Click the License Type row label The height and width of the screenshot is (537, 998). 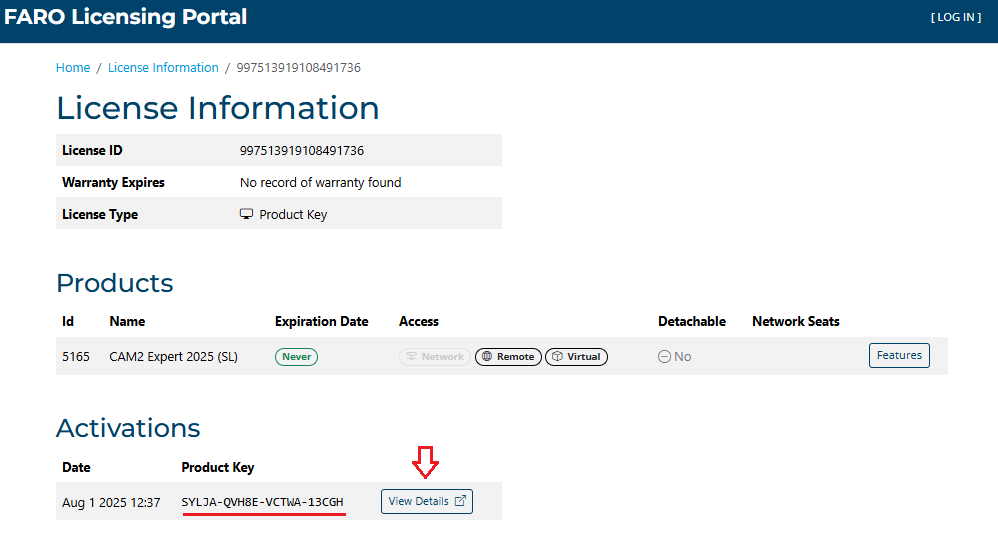(100, 214)
